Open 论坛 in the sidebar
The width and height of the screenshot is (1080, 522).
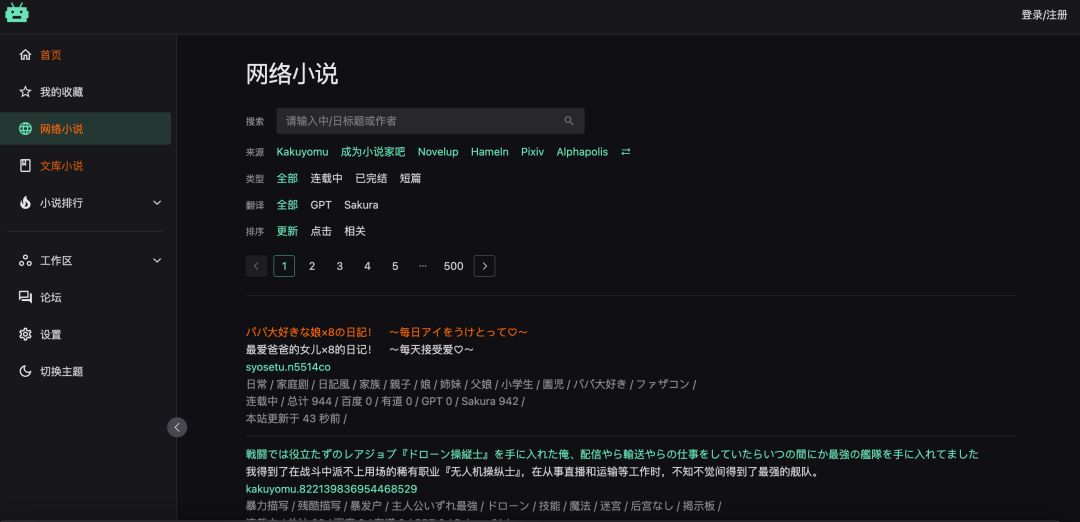tap(50, 298)
